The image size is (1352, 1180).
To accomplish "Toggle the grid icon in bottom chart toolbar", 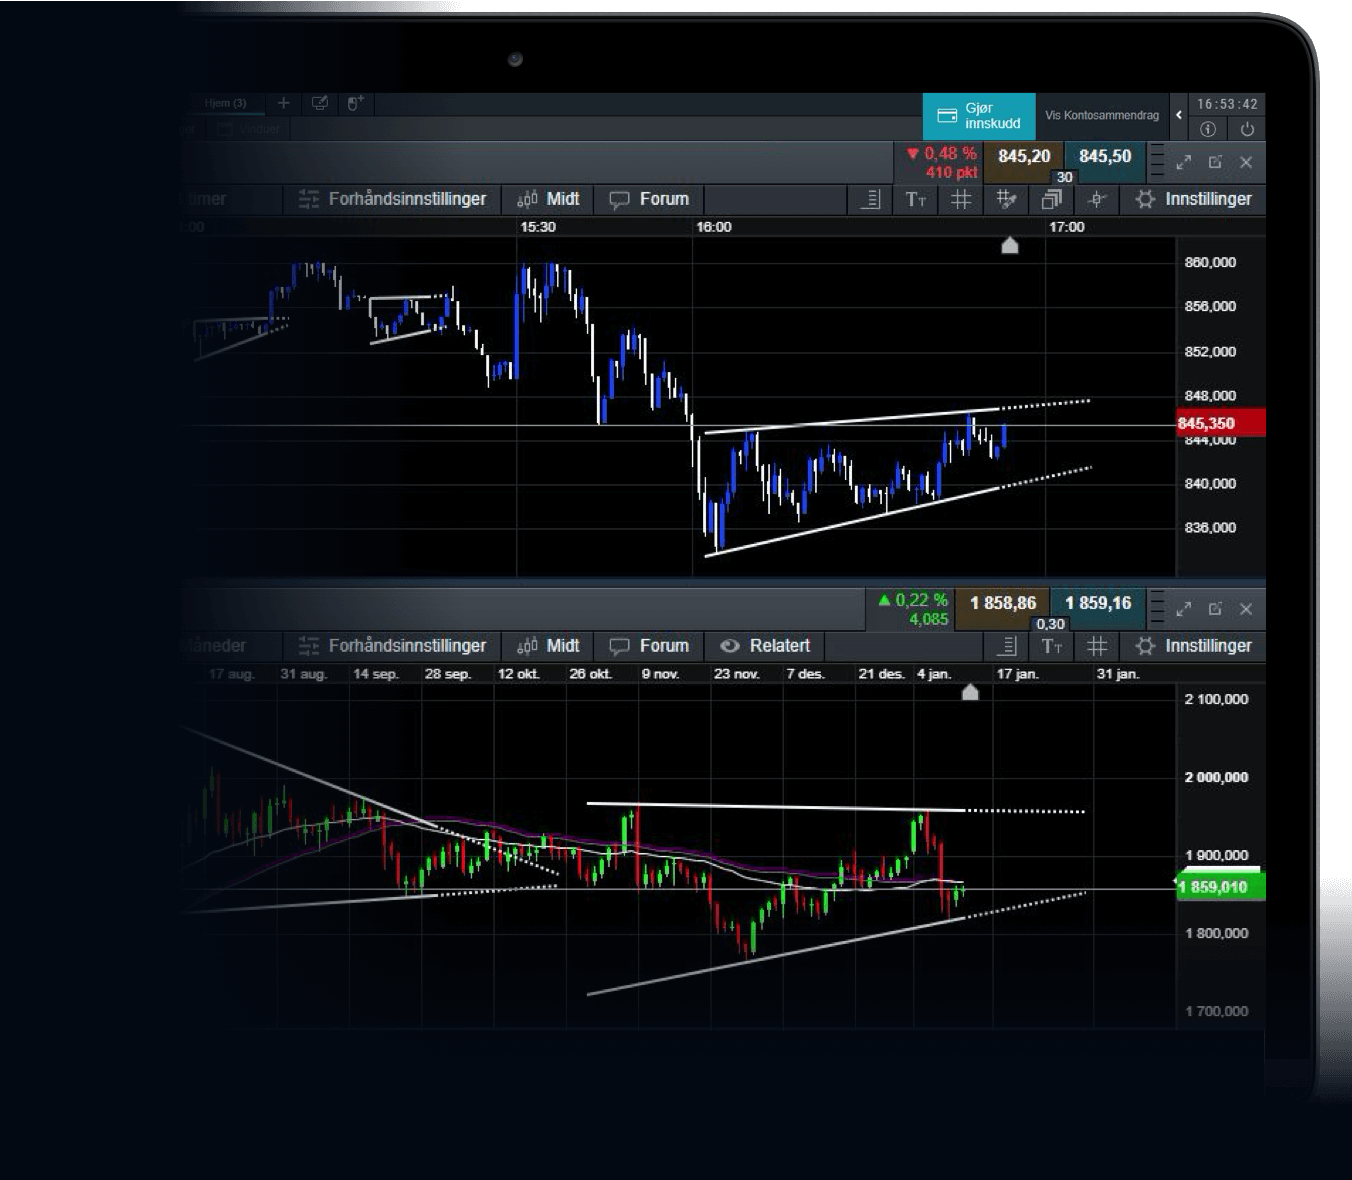I will coord(1097,646).
